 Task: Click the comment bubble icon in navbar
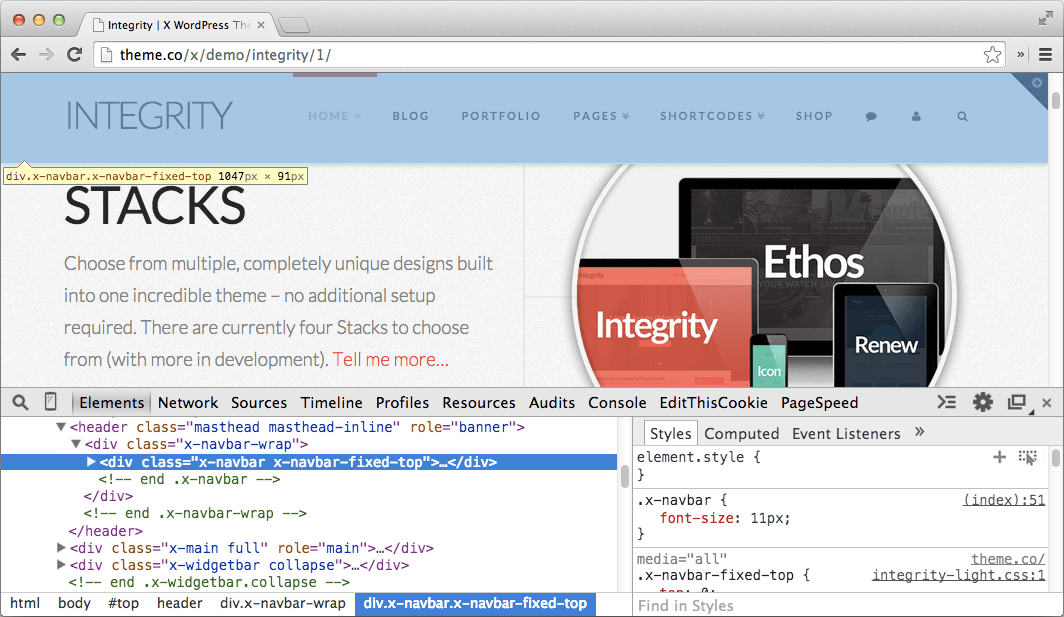coord(871,117)
